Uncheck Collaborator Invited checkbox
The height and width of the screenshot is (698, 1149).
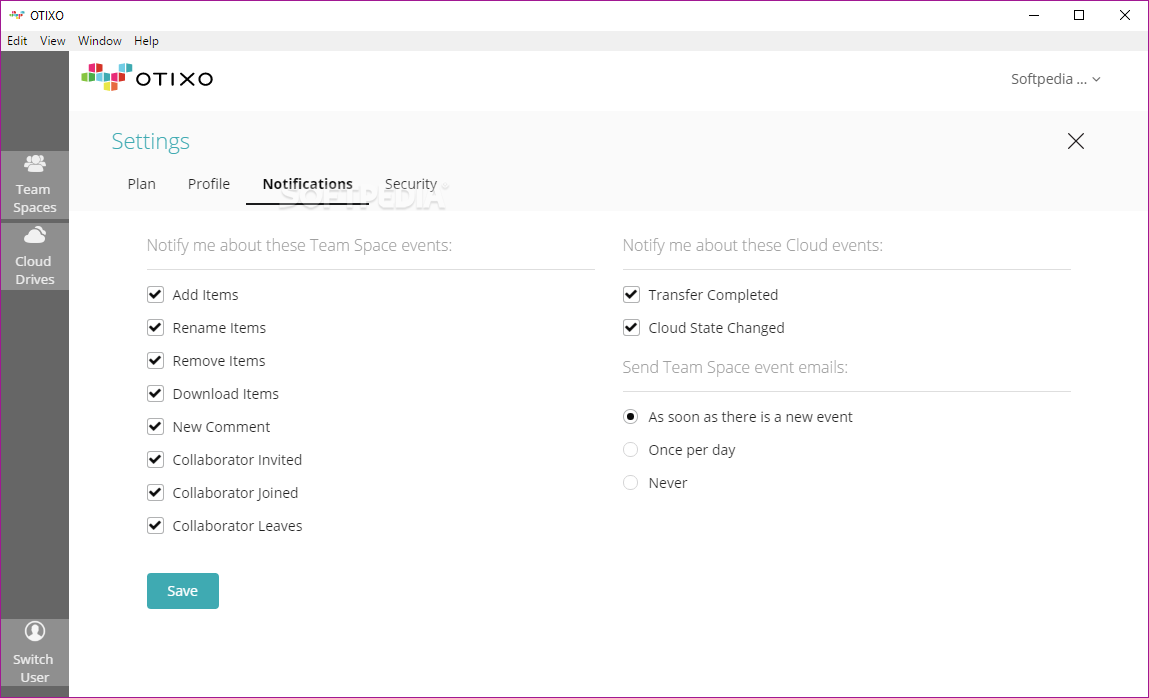[x=155, y=459]
